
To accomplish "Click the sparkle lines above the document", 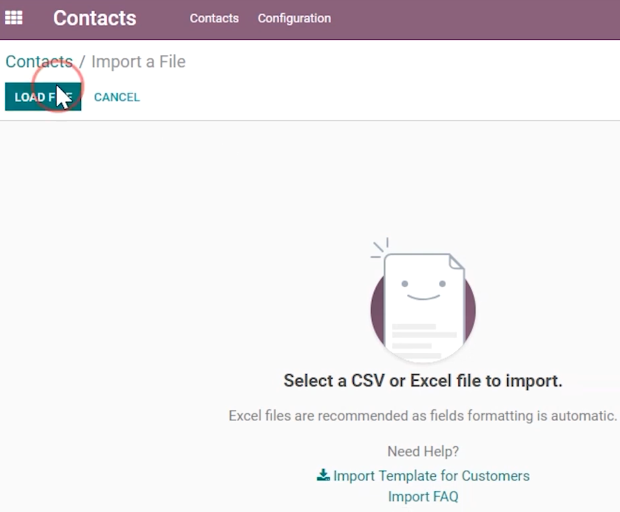I will 380,248.
